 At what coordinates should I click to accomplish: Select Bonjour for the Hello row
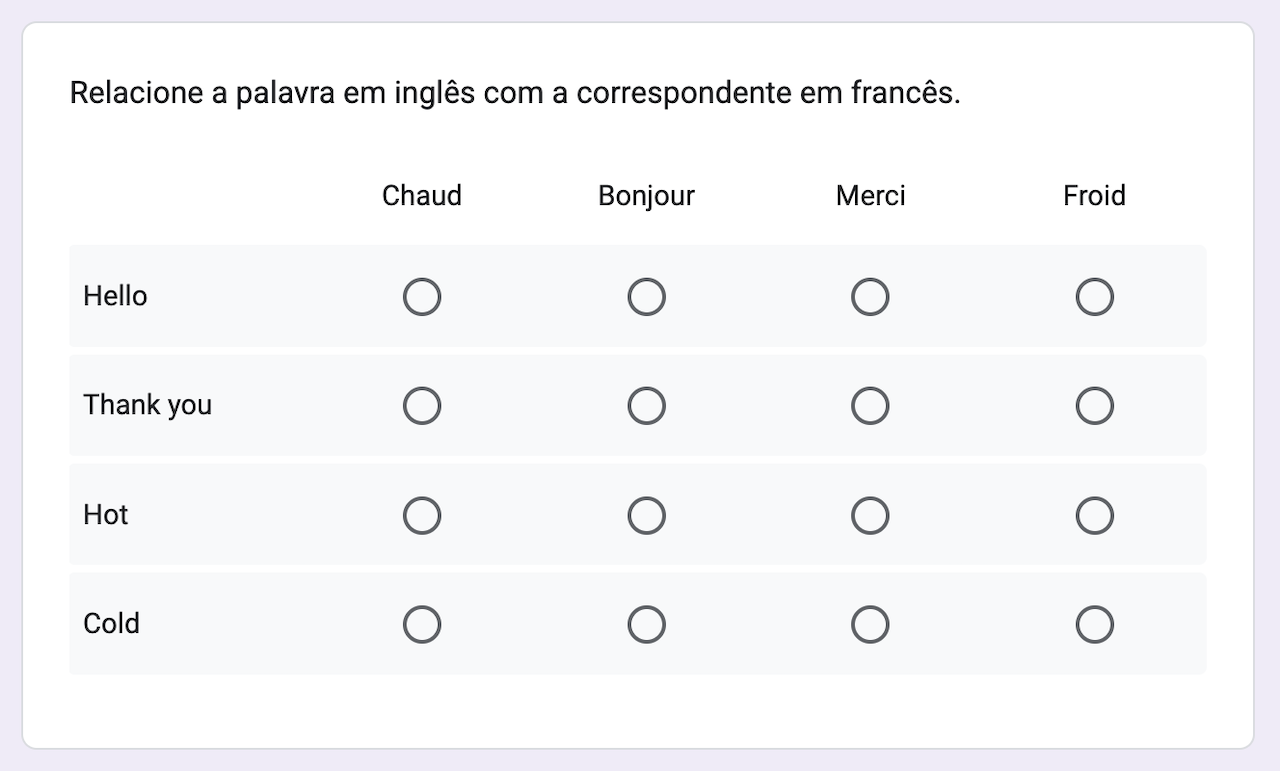coord(646,297)
